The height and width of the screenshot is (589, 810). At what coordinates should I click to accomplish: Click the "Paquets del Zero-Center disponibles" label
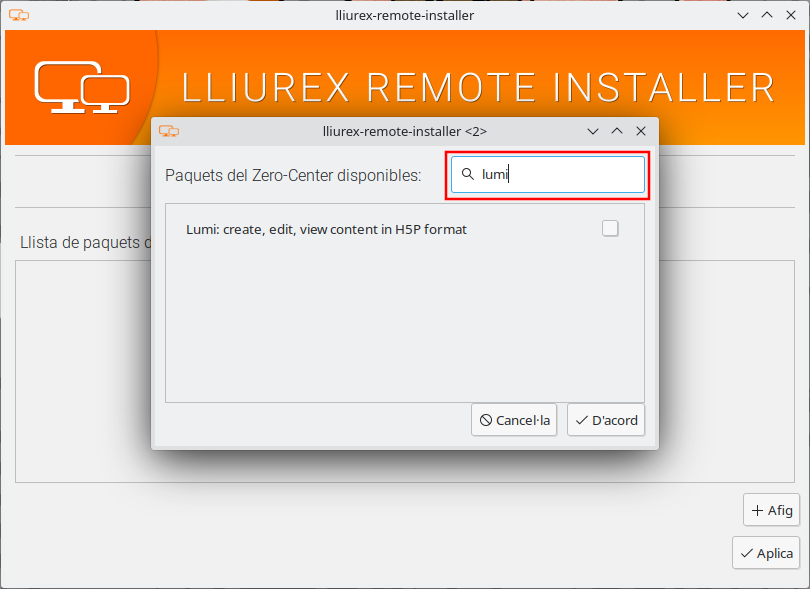[x=293, y=175]
